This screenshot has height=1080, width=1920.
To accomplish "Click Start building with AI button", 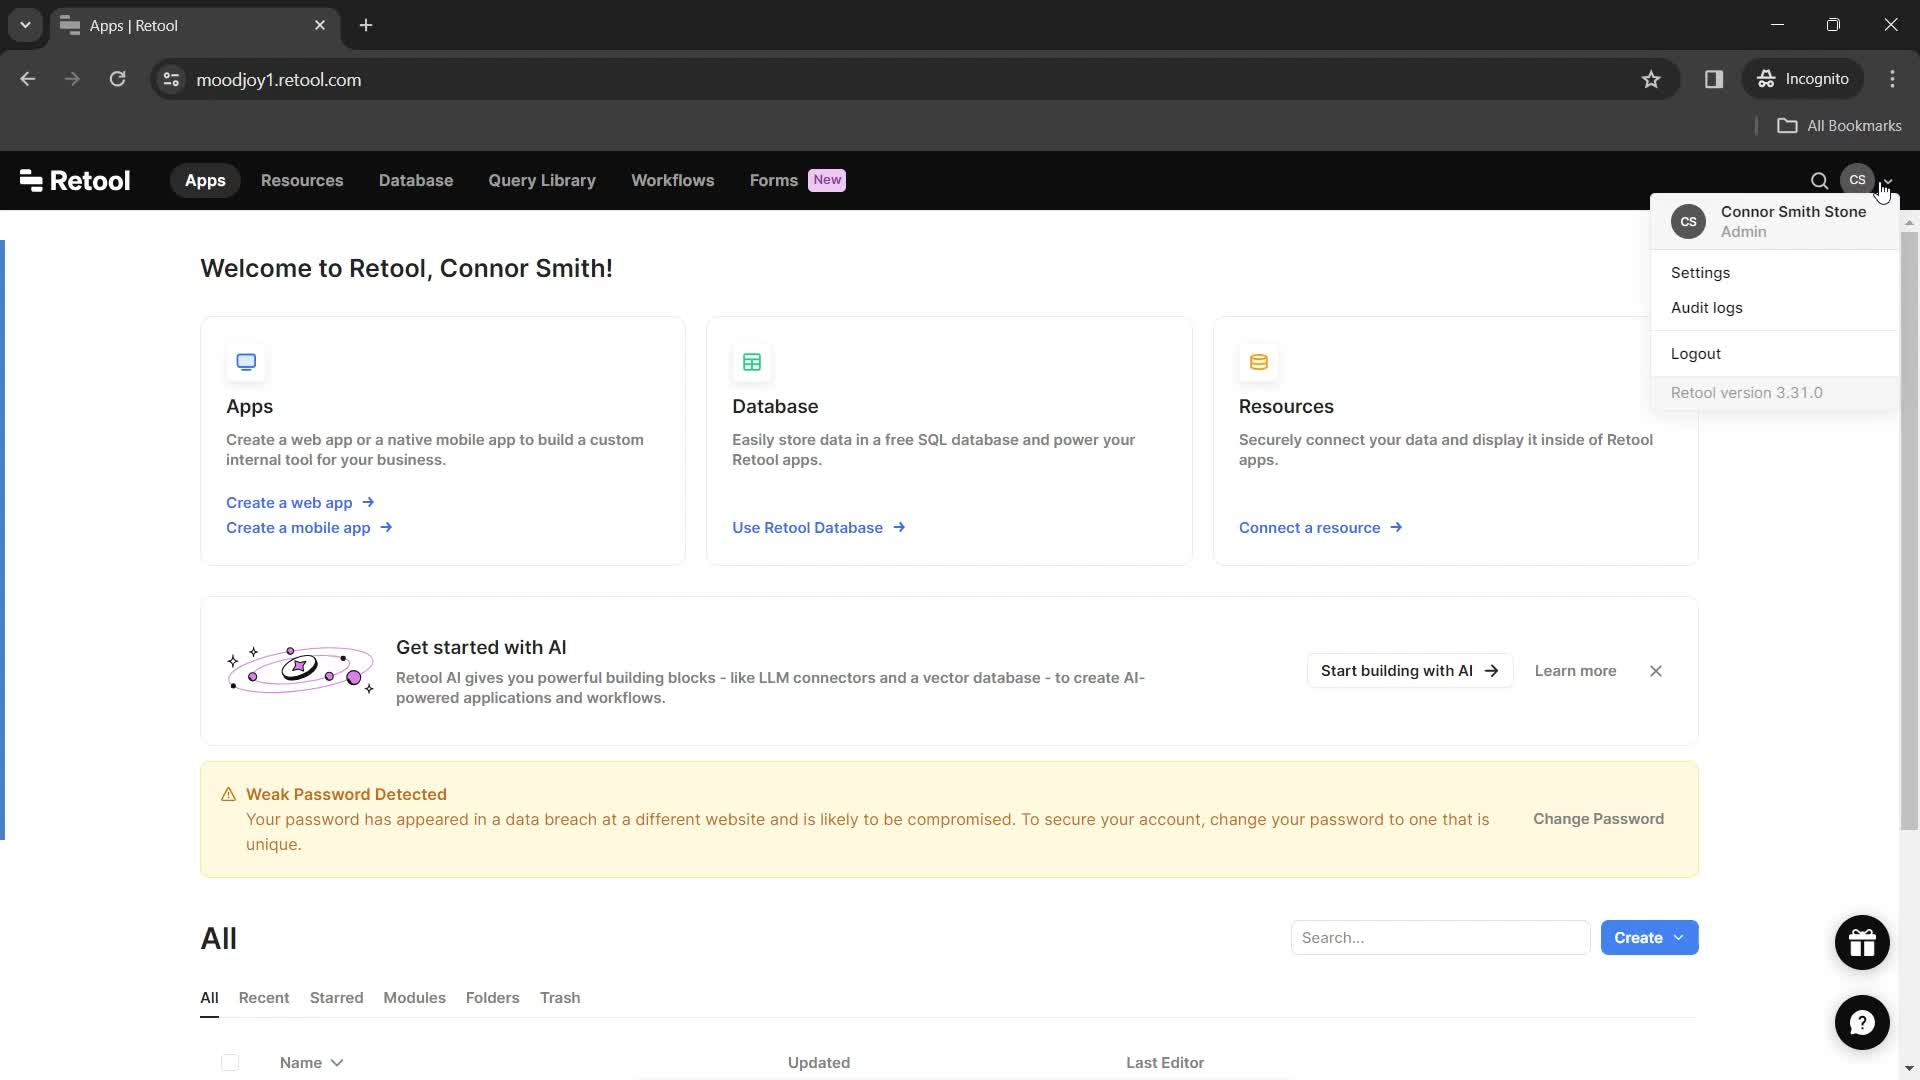I will coord(1409,670).
